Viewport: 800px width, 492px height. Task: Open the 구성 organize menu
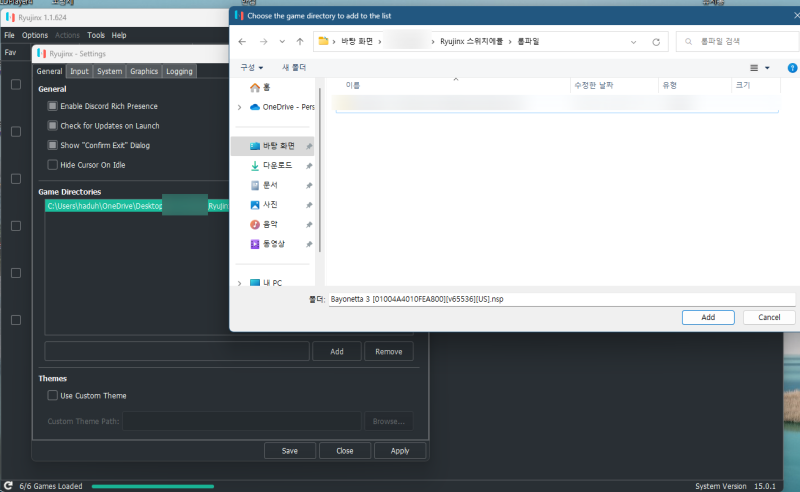coord(252,67)
